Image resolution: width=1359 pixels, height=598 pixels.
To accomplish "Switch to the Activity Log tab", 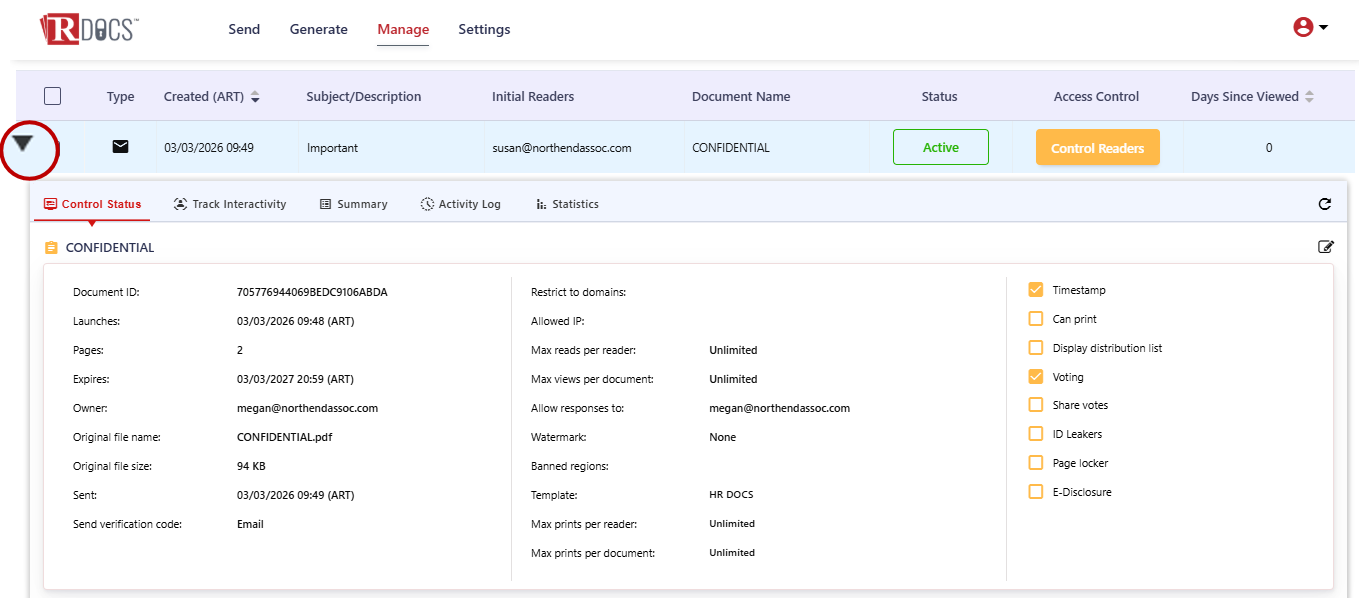I will click(460, 204).
